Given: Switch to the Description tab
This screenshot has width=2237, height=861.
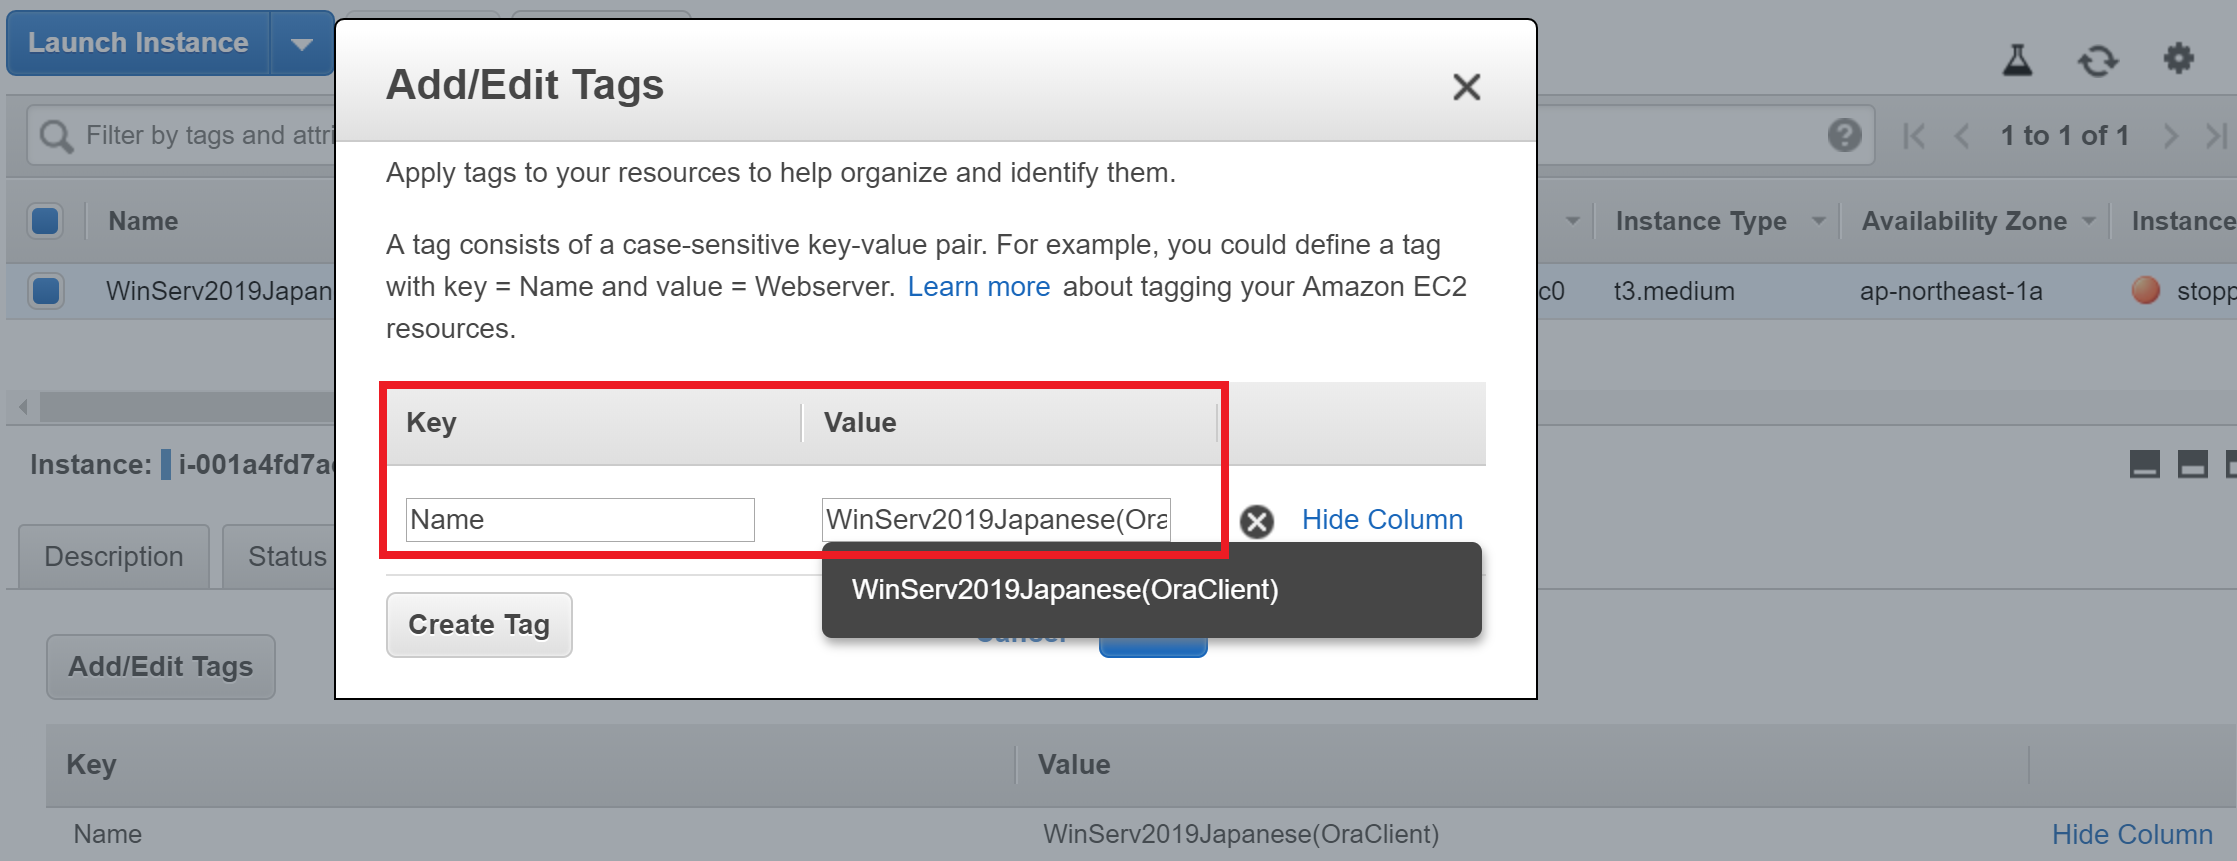Looking at the screenshot, I should [114, 557].
